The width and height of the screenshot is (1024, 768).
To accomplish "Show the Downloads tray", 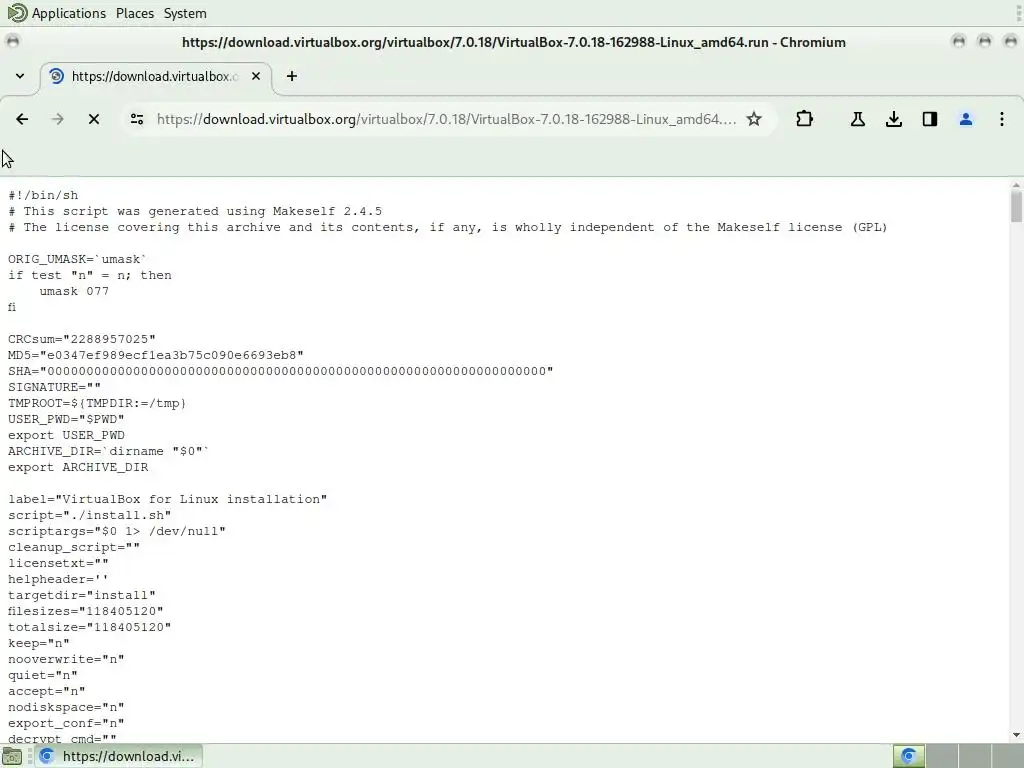I will tap(893, 119).
